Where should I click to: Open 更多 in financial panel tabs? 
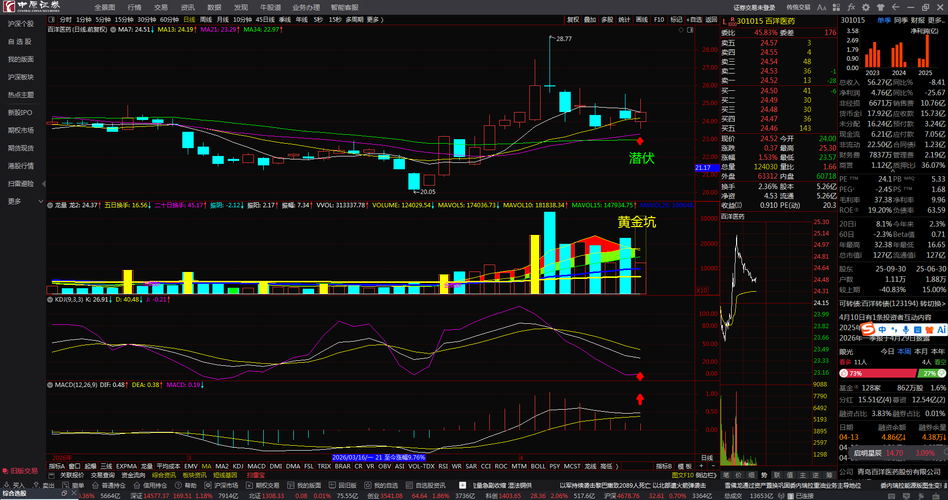(x=935, y=20)
